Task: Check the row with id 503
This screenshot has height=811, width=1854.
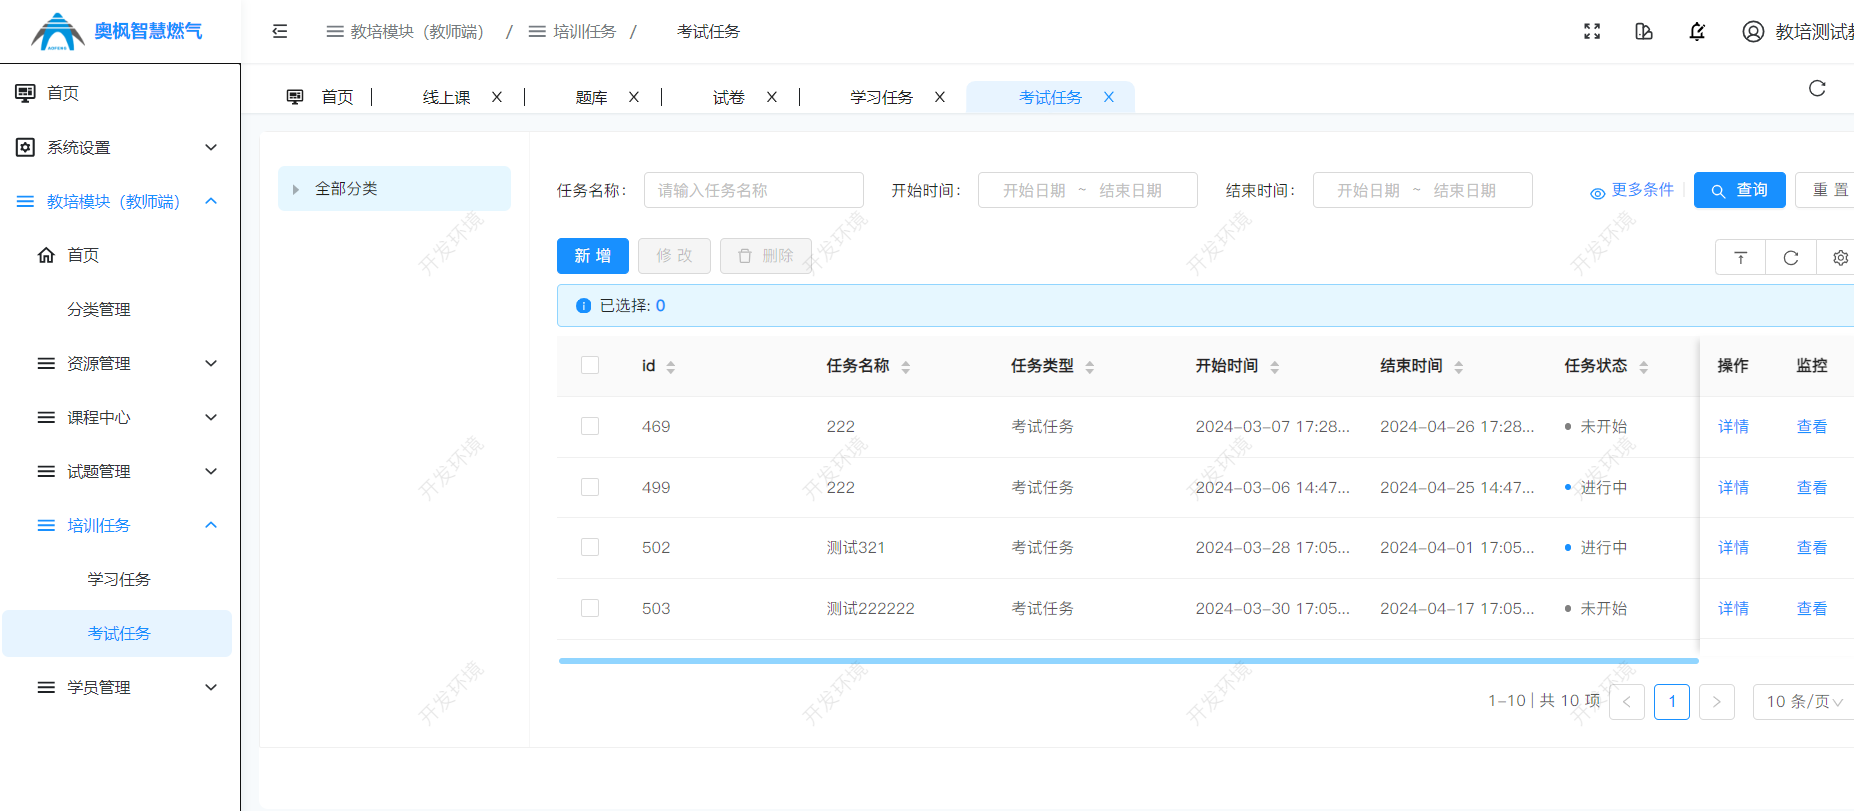Action: (590, 608)
